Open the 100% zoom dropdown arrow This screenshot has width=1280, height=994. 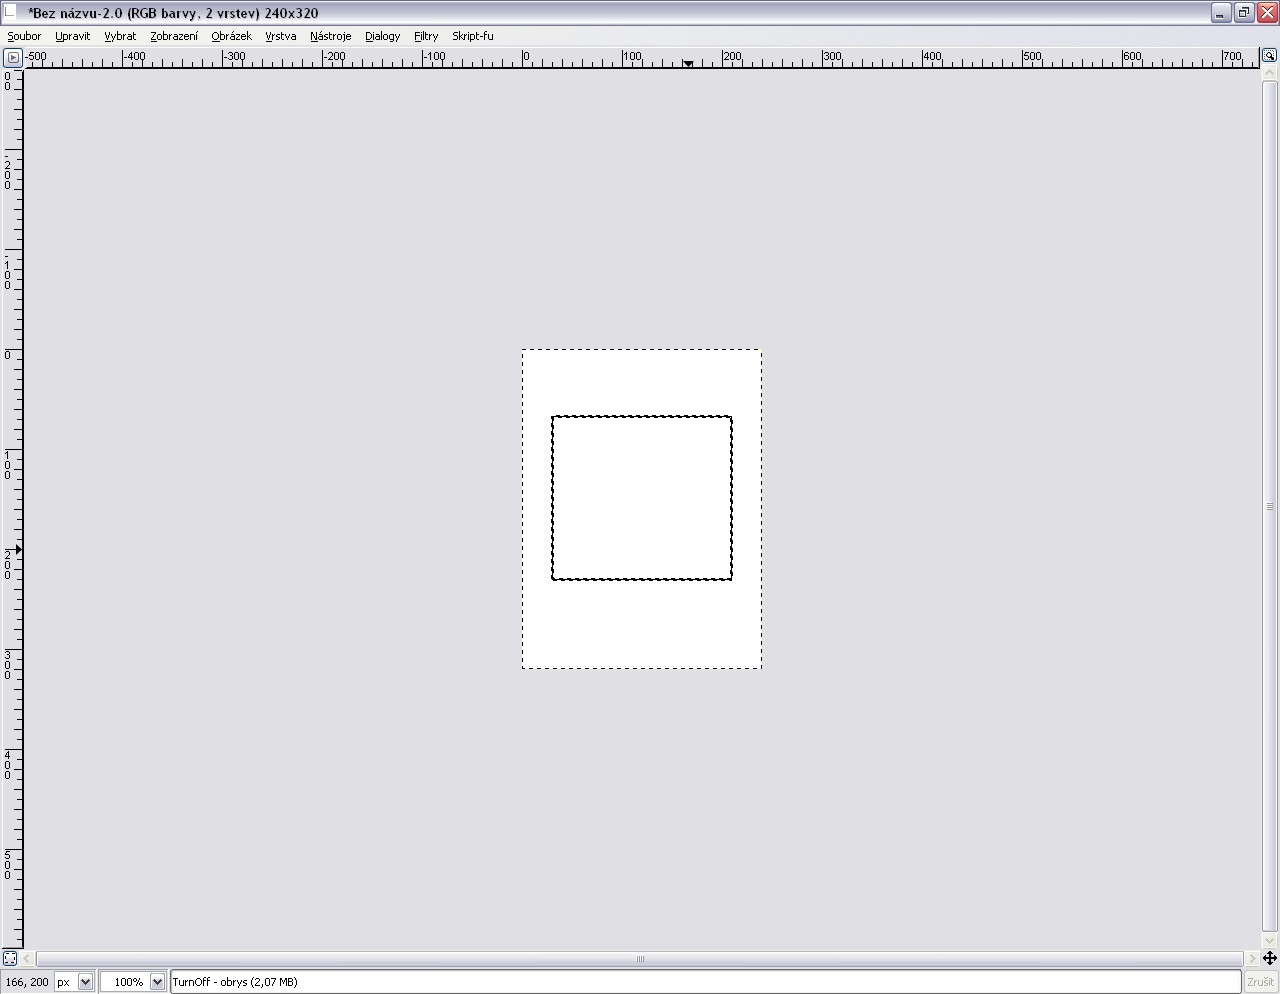click(157, 982)
